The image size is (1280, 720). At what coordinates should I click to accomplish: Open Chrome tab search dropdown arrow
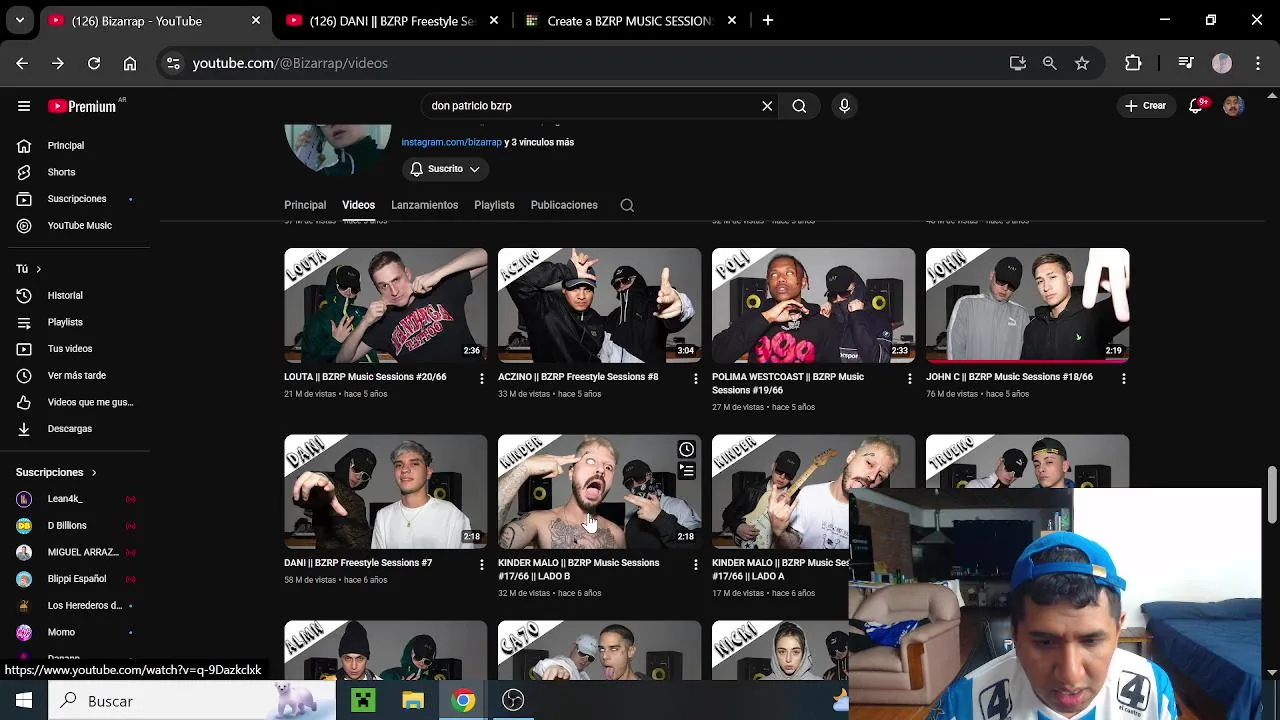coord(20,20)
